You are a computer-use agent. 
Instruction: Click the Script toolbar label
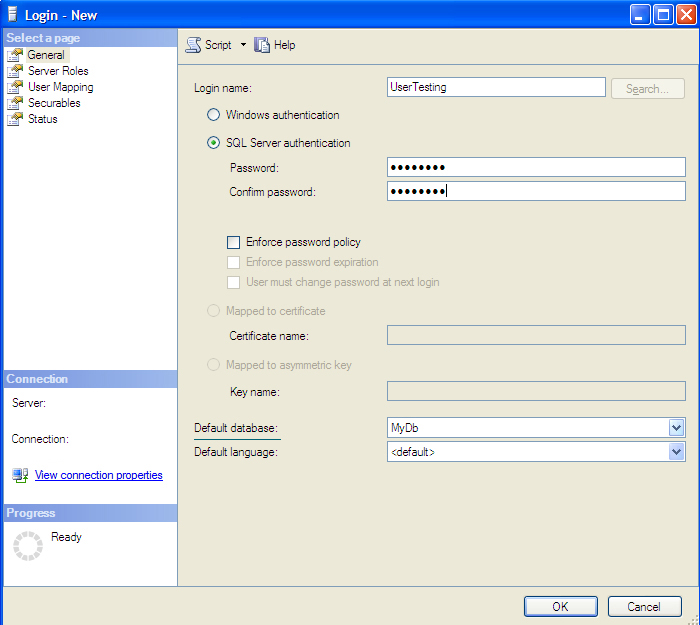tap(218, 45)
